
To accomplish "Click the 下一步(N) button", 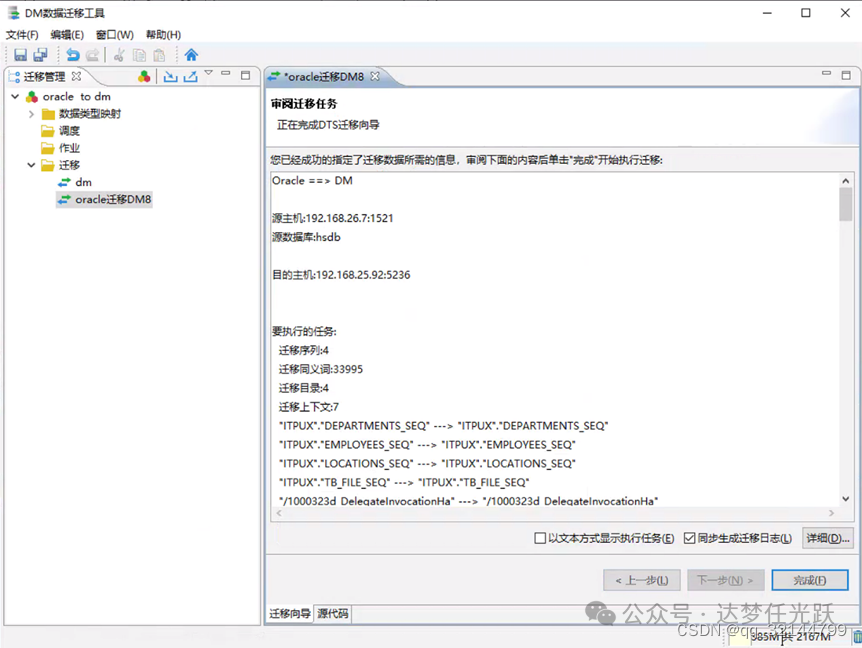I will pos(726,580).
